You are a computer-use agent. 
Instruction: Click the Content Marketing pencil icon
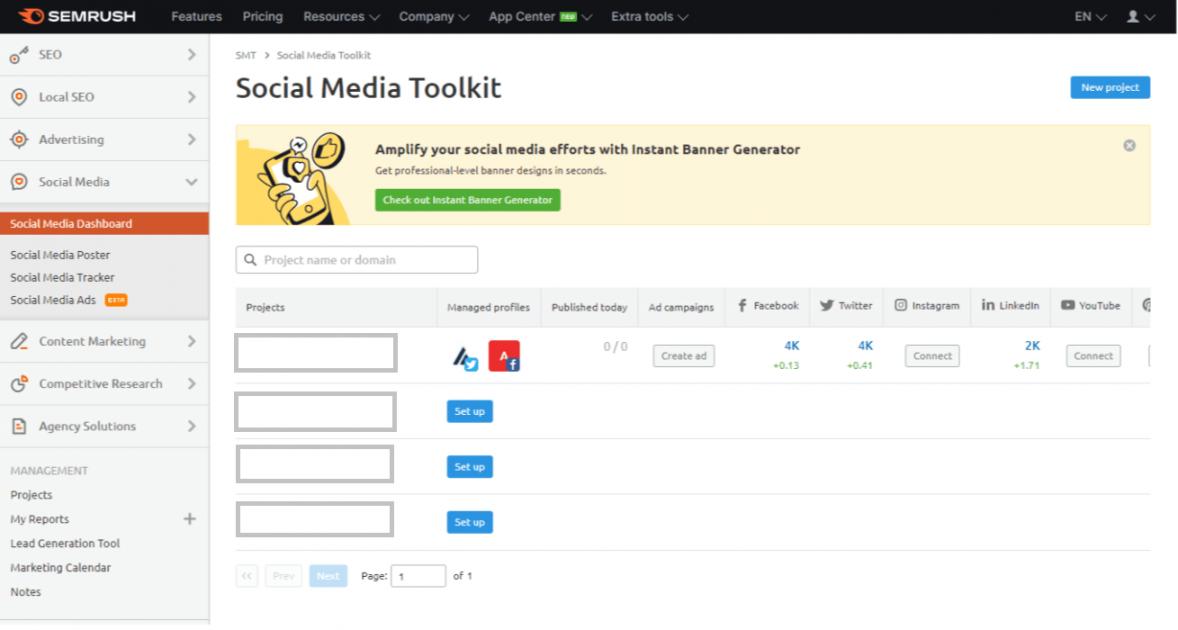click(x=18, y=342)
